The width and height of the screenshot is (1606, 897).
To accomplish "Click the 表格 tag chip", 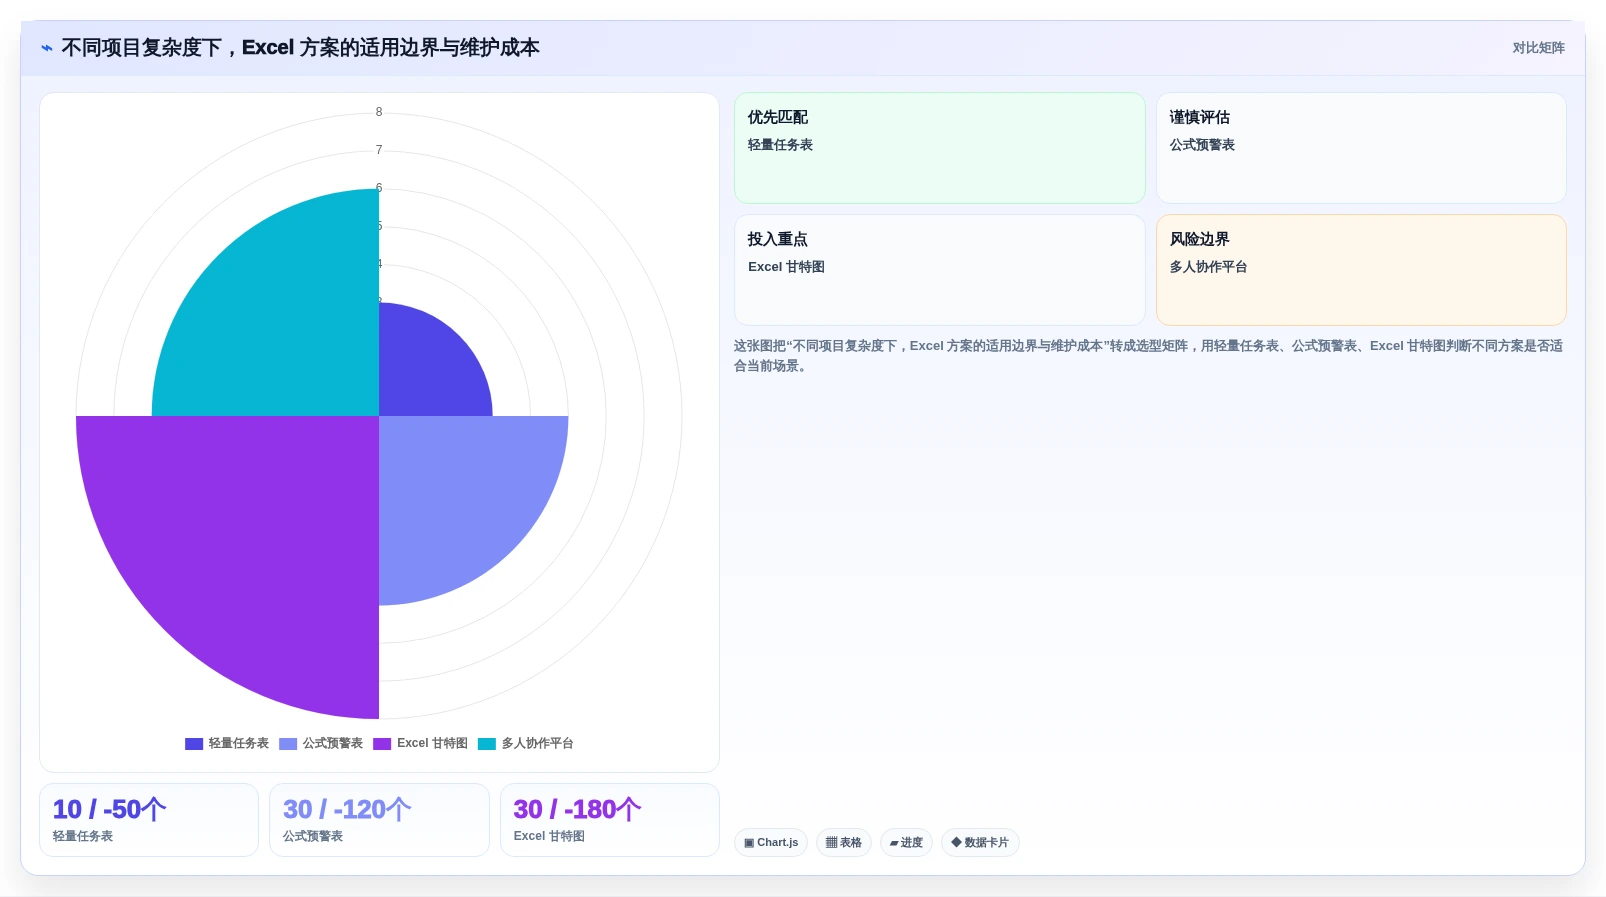I will coord(844,843).
